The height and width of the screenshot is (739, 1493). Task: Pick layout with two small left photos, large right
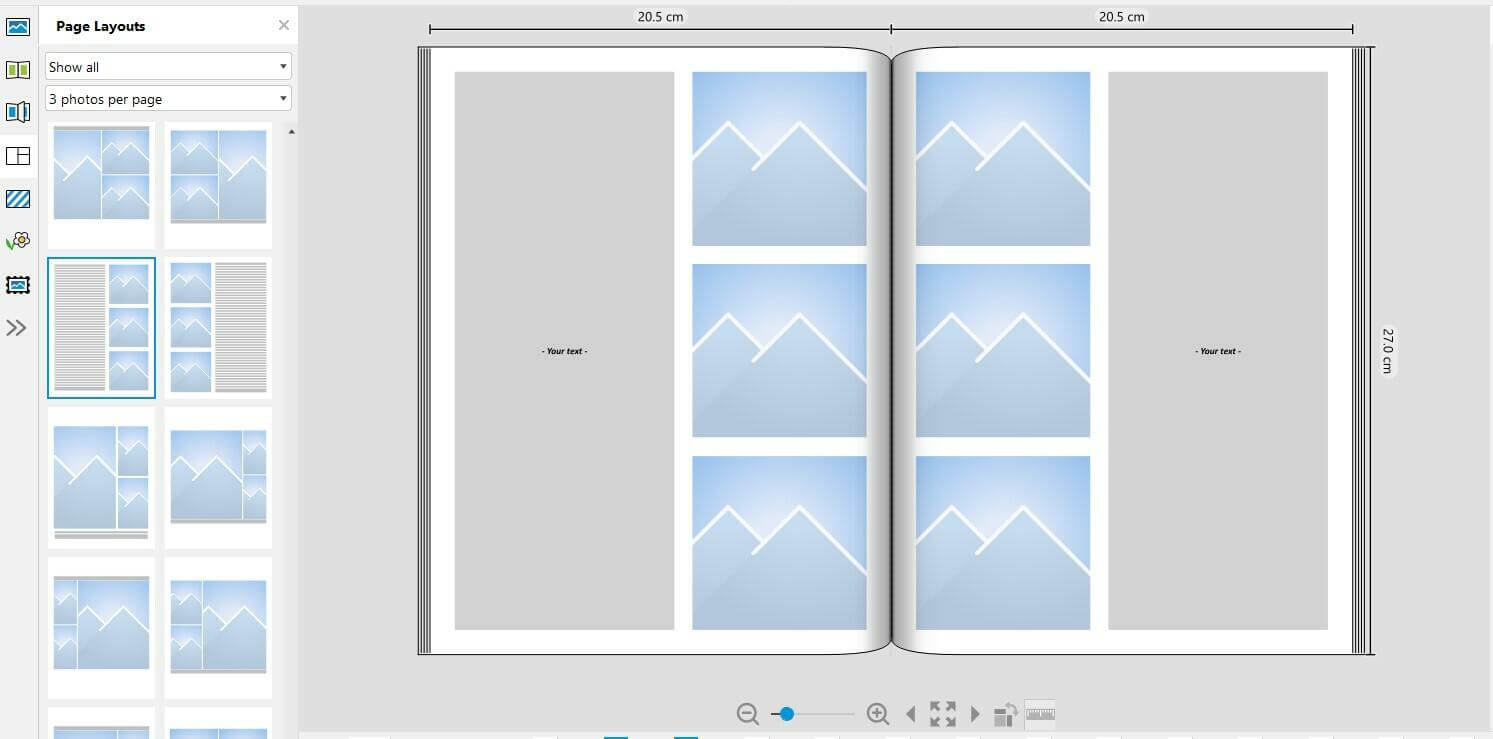click(101, 628)
